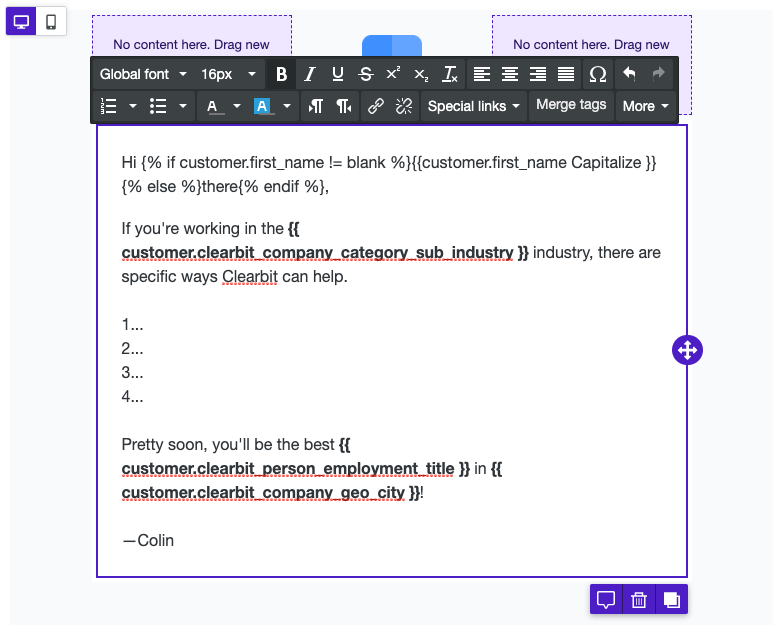Screen dimensions: 782x625
Task: Toggle strikethrough formatting
Action: click(x=366, y=74)
